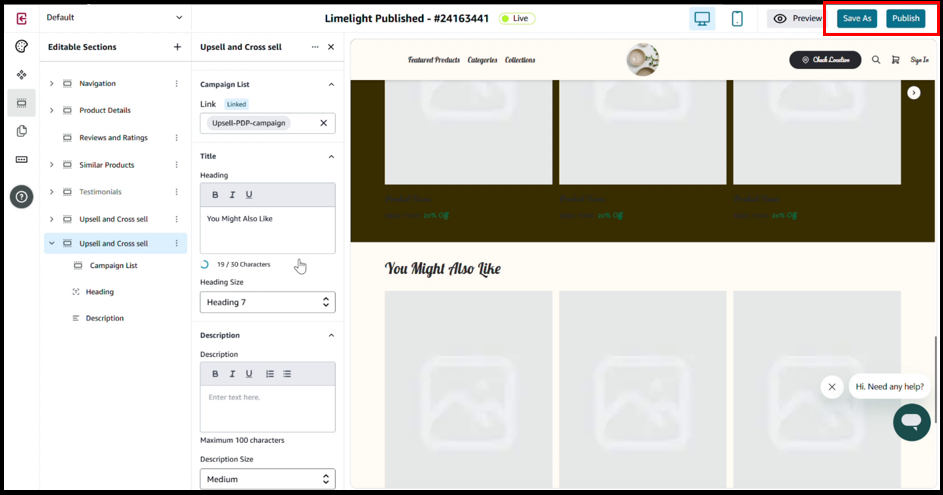
Task: Expand the Navigation section tree item
Action: tap(52, 84)
